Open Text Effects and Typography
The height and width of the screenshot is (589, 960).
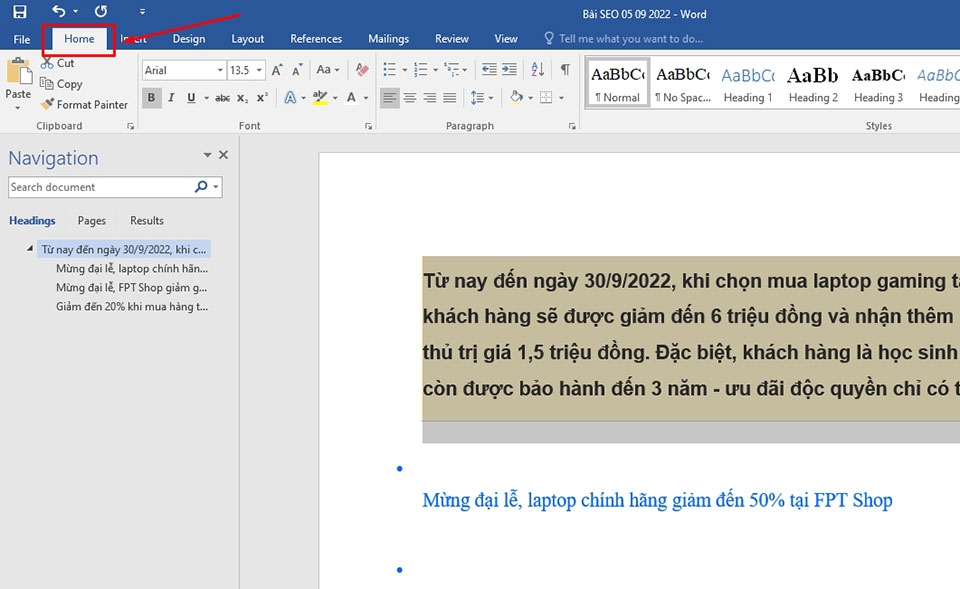click(x=290, y=97)
